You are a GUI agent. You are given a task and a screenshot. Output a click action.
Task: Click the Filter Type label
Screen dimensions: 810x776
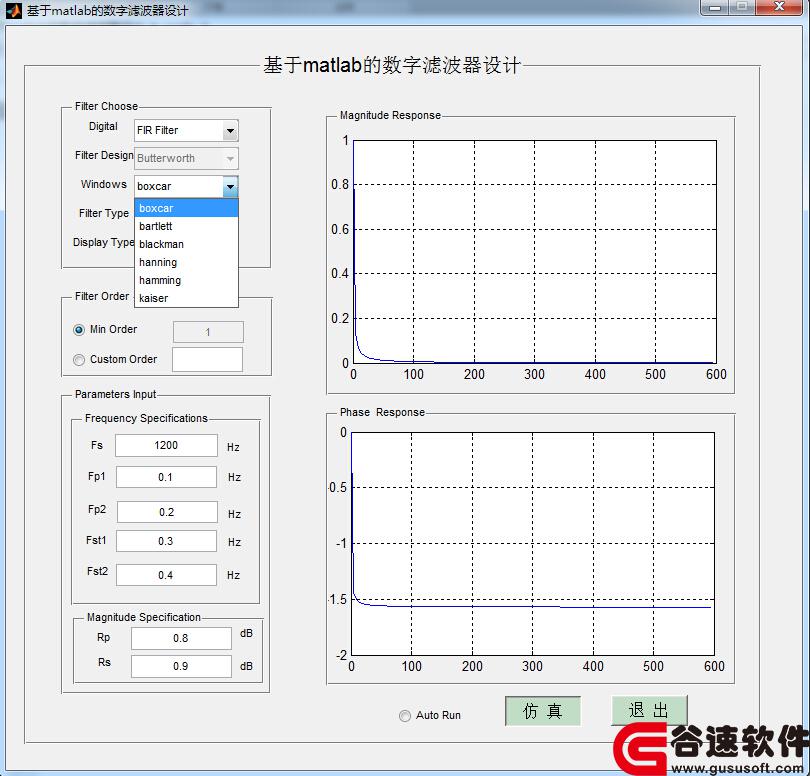point(104,213)
